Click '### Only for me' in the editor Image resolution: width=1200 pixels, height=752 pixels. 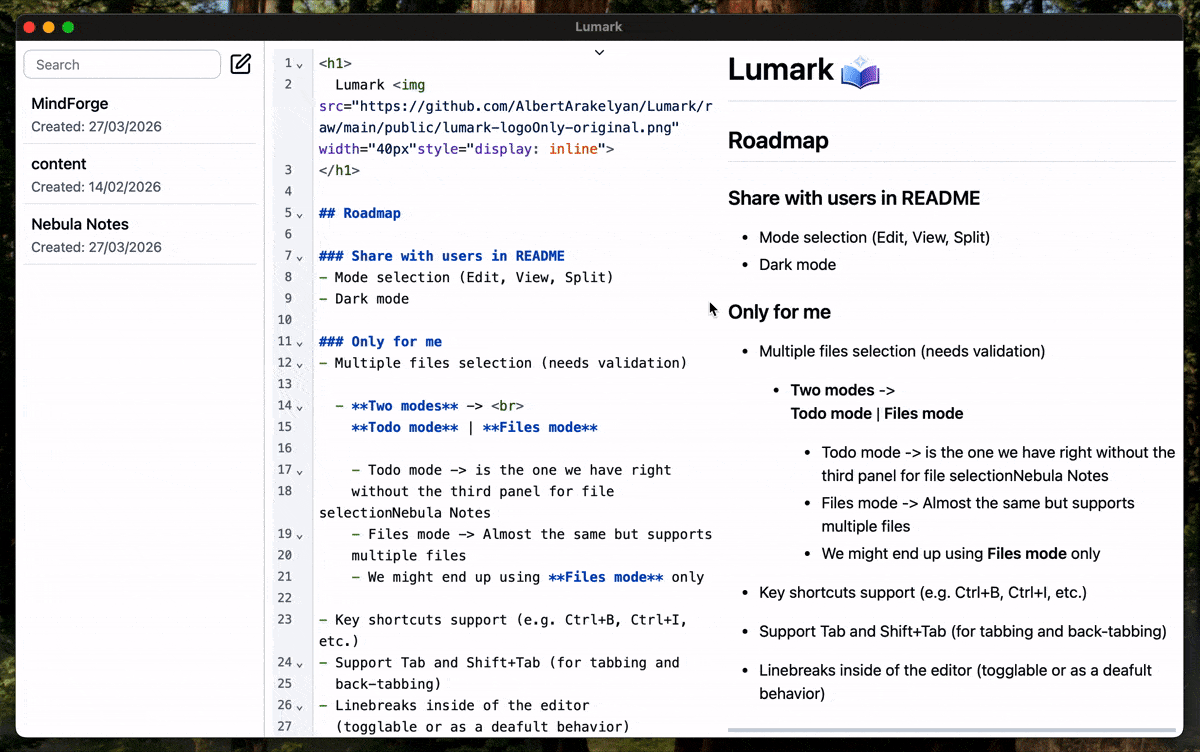point(380,341)
